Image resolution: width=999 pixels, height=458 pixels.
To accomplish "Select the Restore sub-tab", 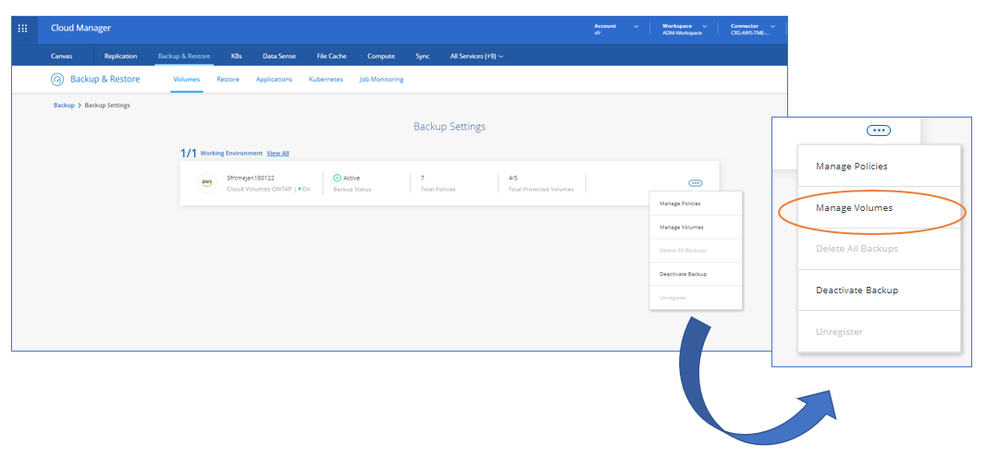I will [x=228, y=79].
